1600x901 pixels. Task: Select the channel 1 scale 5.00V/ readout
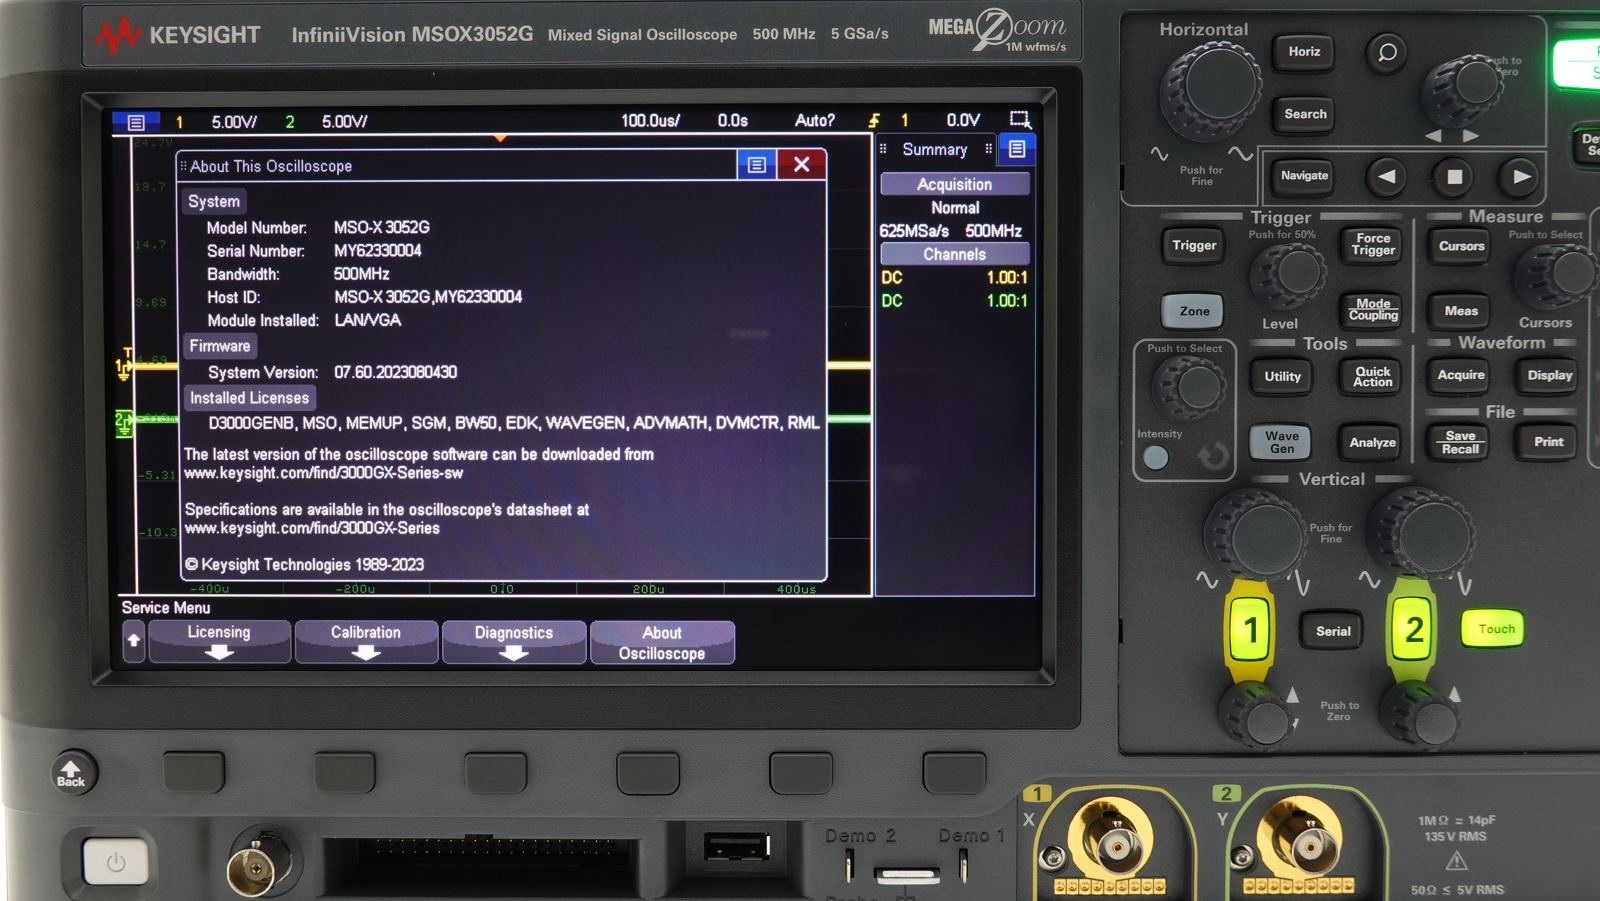[234, 122]
